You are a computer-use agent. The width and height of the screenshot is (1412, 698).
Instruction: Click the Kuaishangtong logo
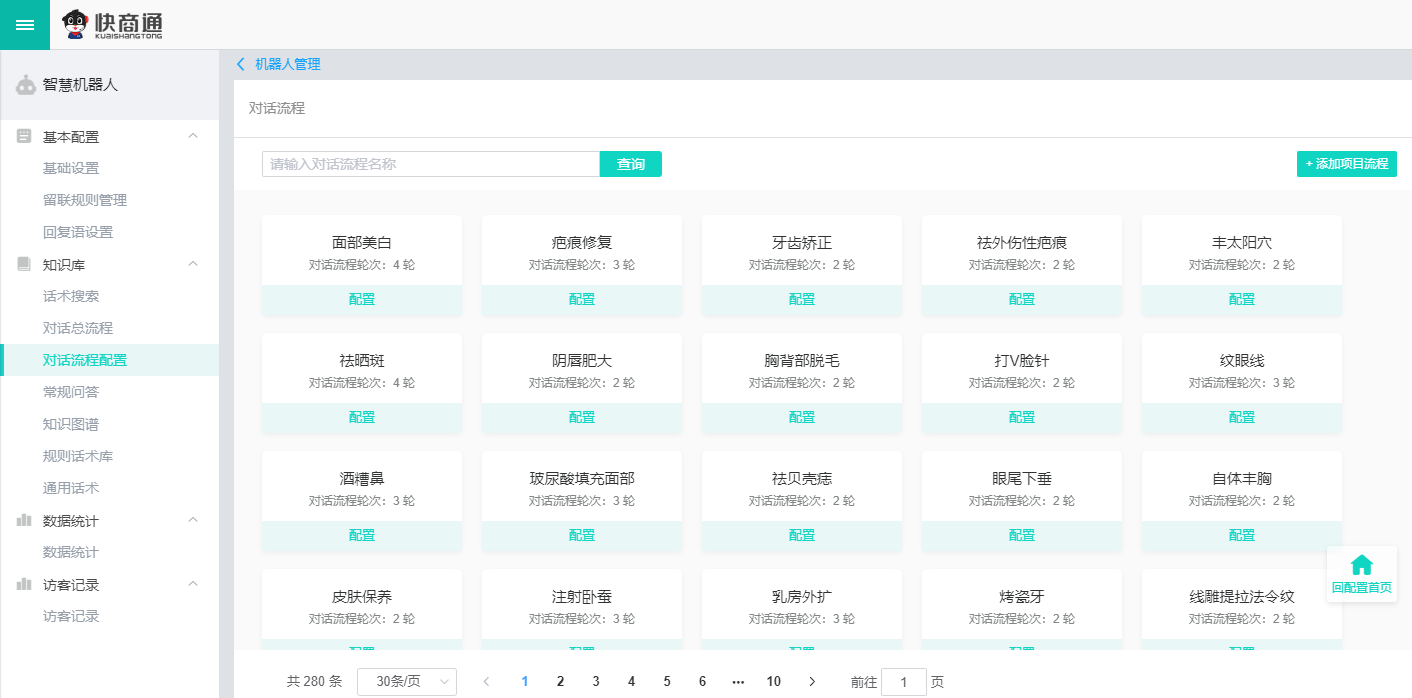tap(112, 25)
